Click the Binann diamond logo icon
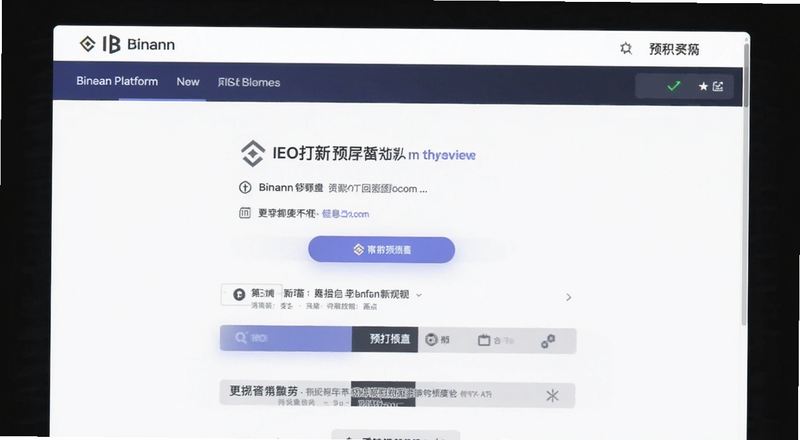The image size is (800, 440). (x=87, y=44)
